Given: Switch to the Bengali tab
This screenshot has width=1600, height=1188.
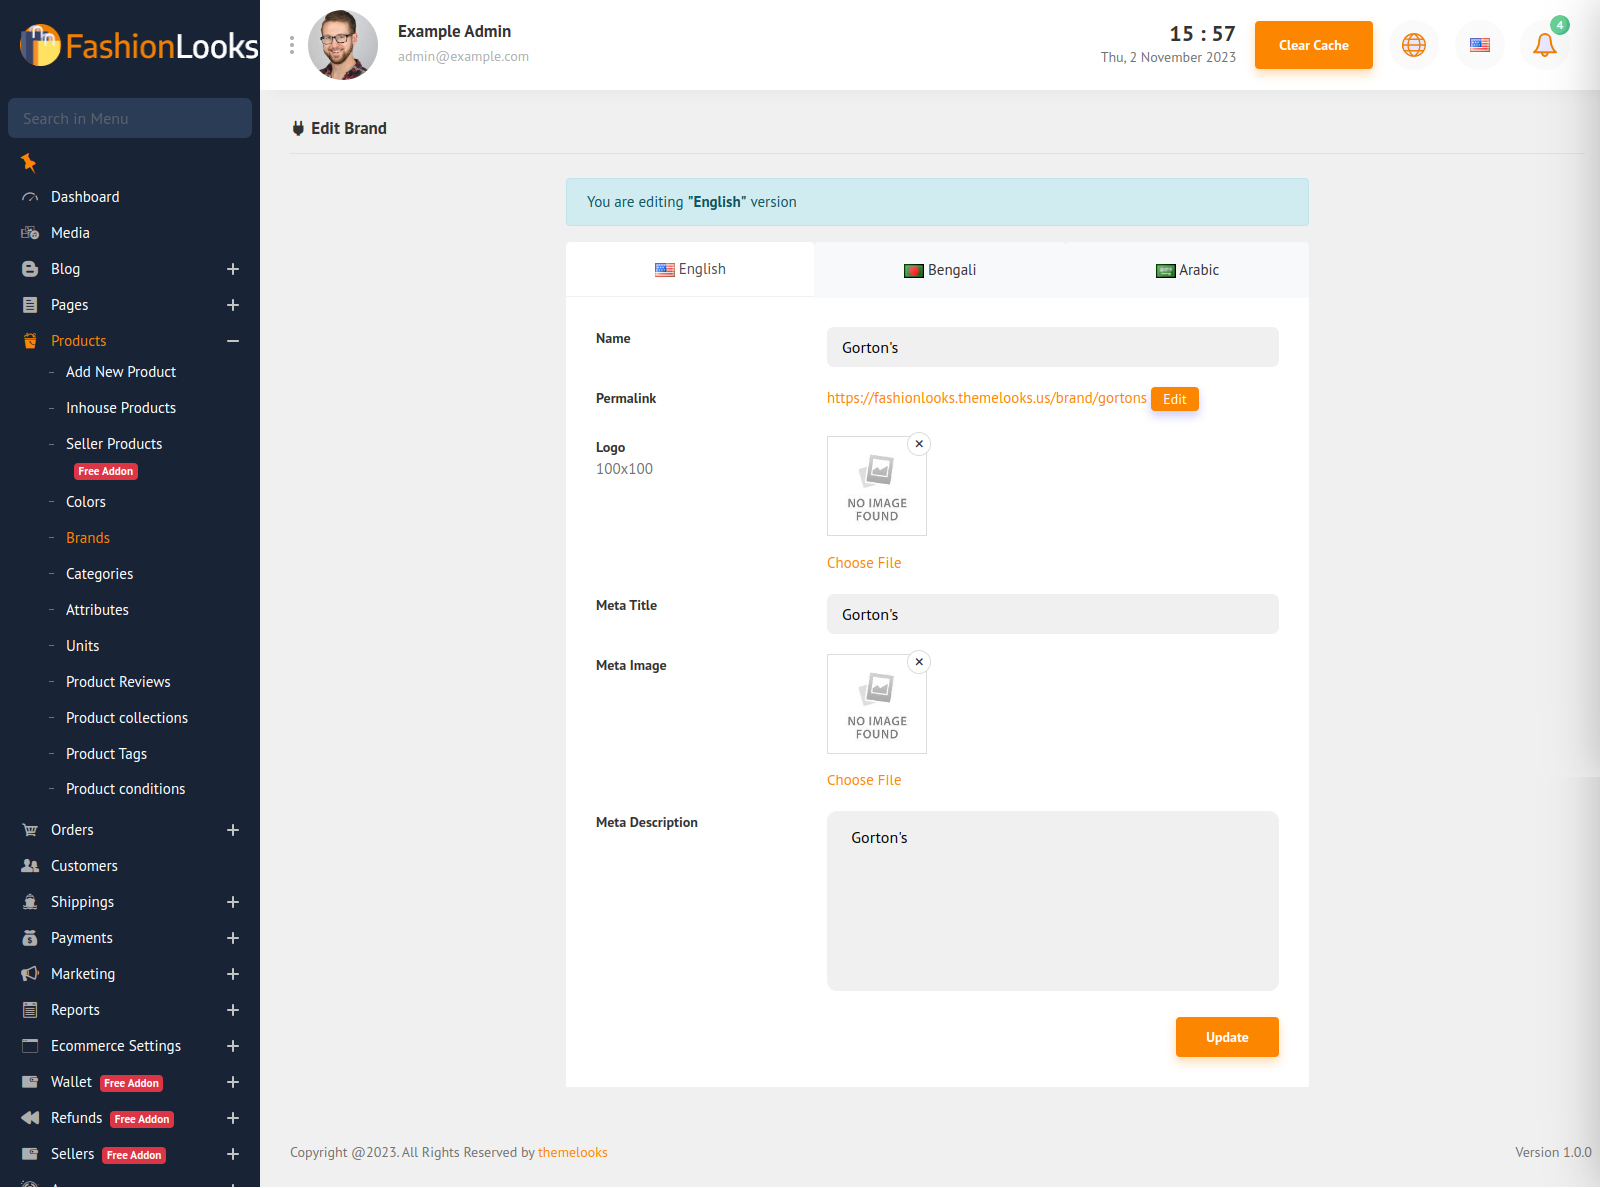Looking at the screenshot, I should coord(940,270).
